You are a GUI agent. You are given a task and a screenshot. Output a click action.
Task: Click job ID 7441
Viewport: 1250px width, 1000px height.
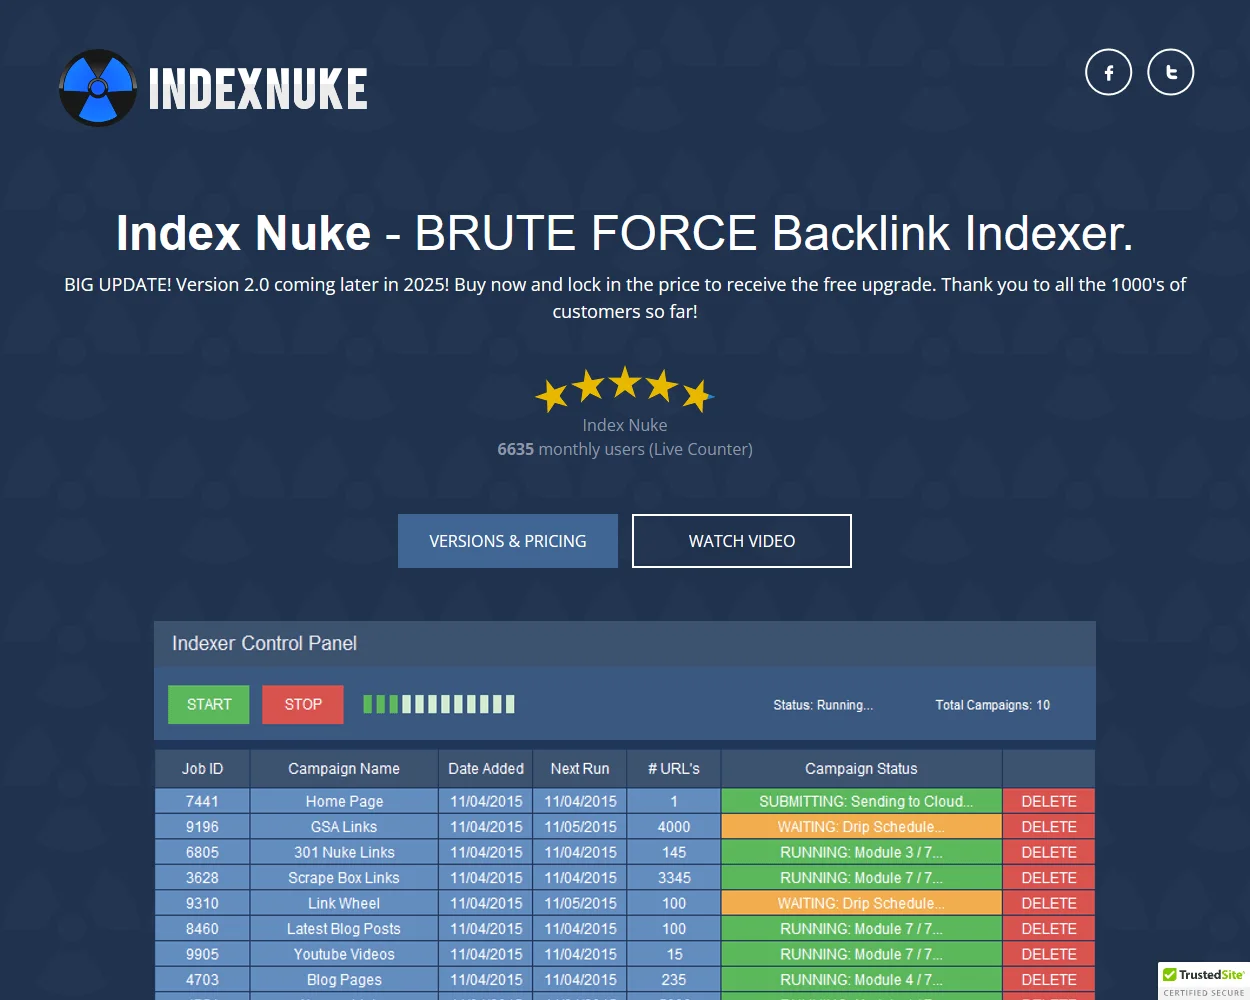[x=202, y=801]
